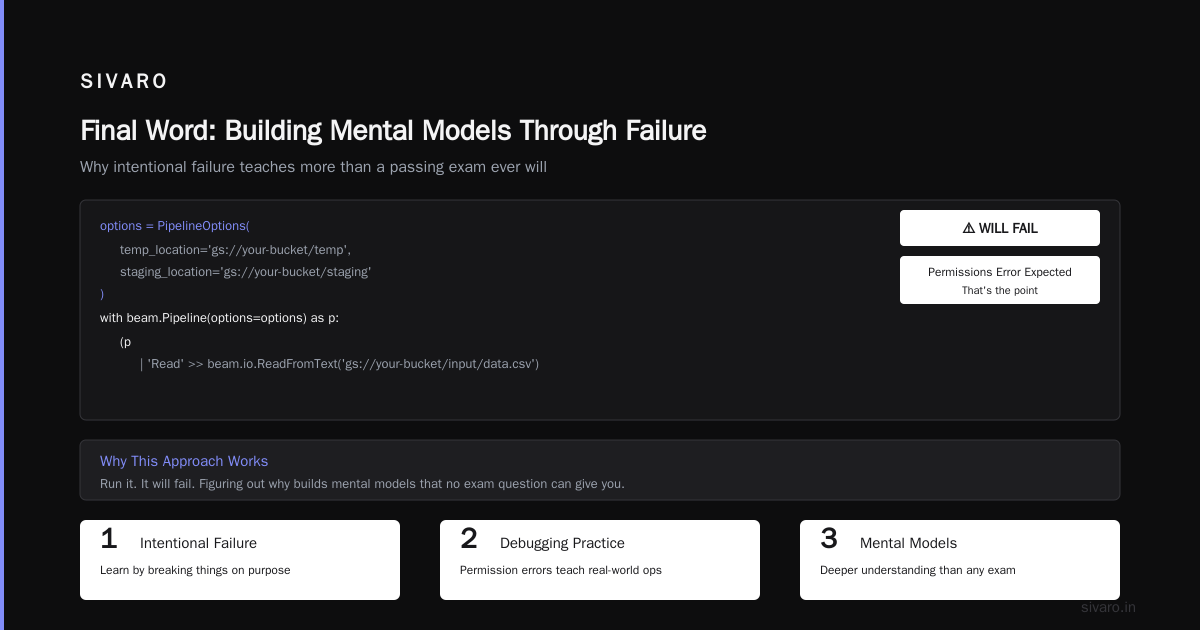Click the Permissions Error Expected box
1200x630 pixels.
tap(1000, 280)
